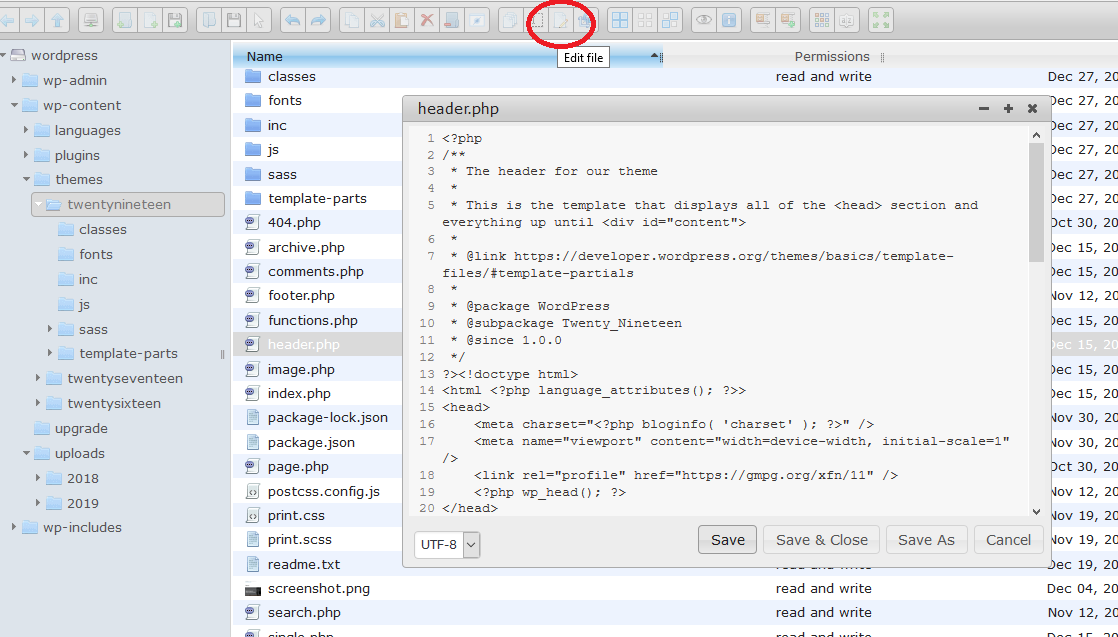Click the editor scroll up arrow
This screenshot has height=637, width=1118.
click(1036, 135)
